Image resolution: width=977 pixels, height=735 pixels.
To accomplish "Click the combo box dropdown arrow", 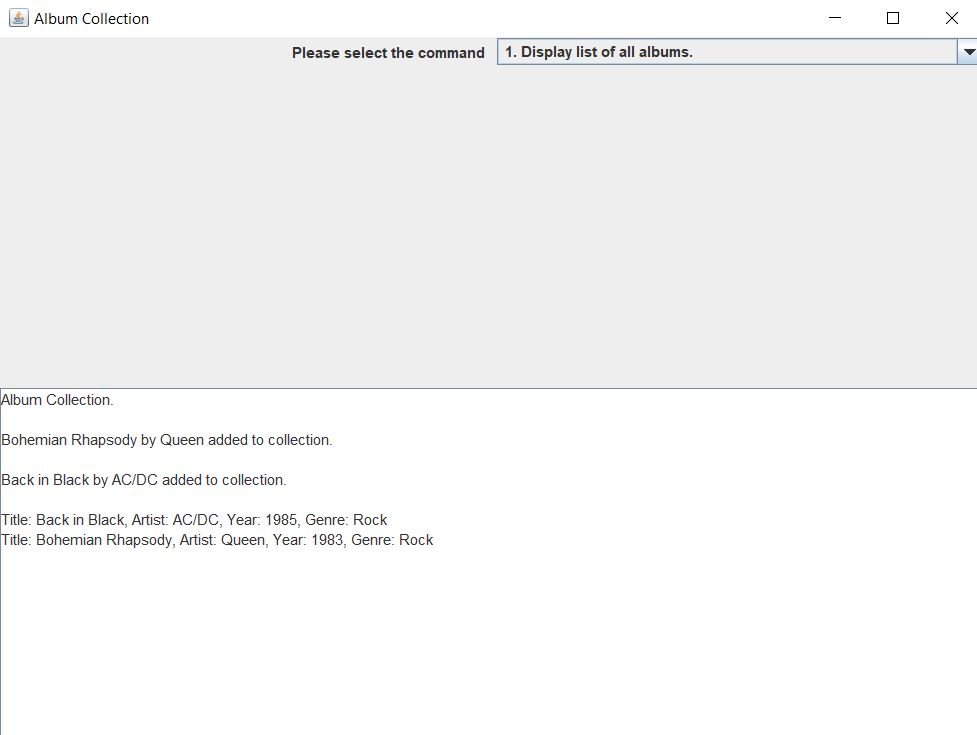I will point(968,52).
